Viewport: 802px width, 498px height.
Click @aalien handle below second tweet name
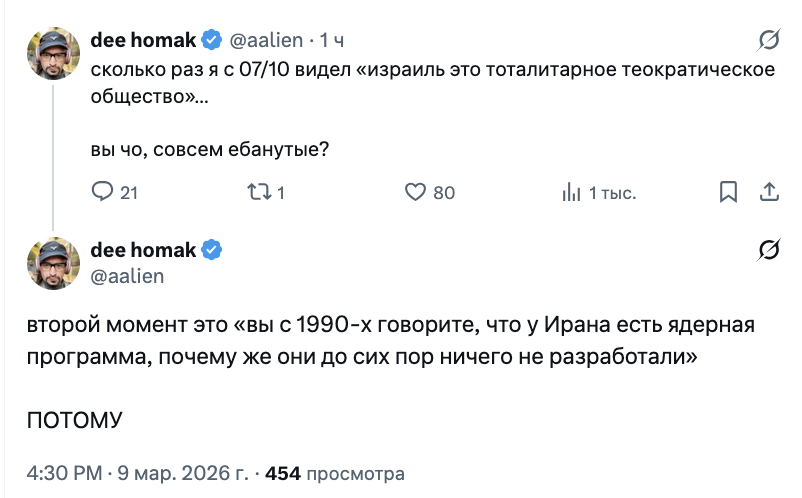coord(127,275)
